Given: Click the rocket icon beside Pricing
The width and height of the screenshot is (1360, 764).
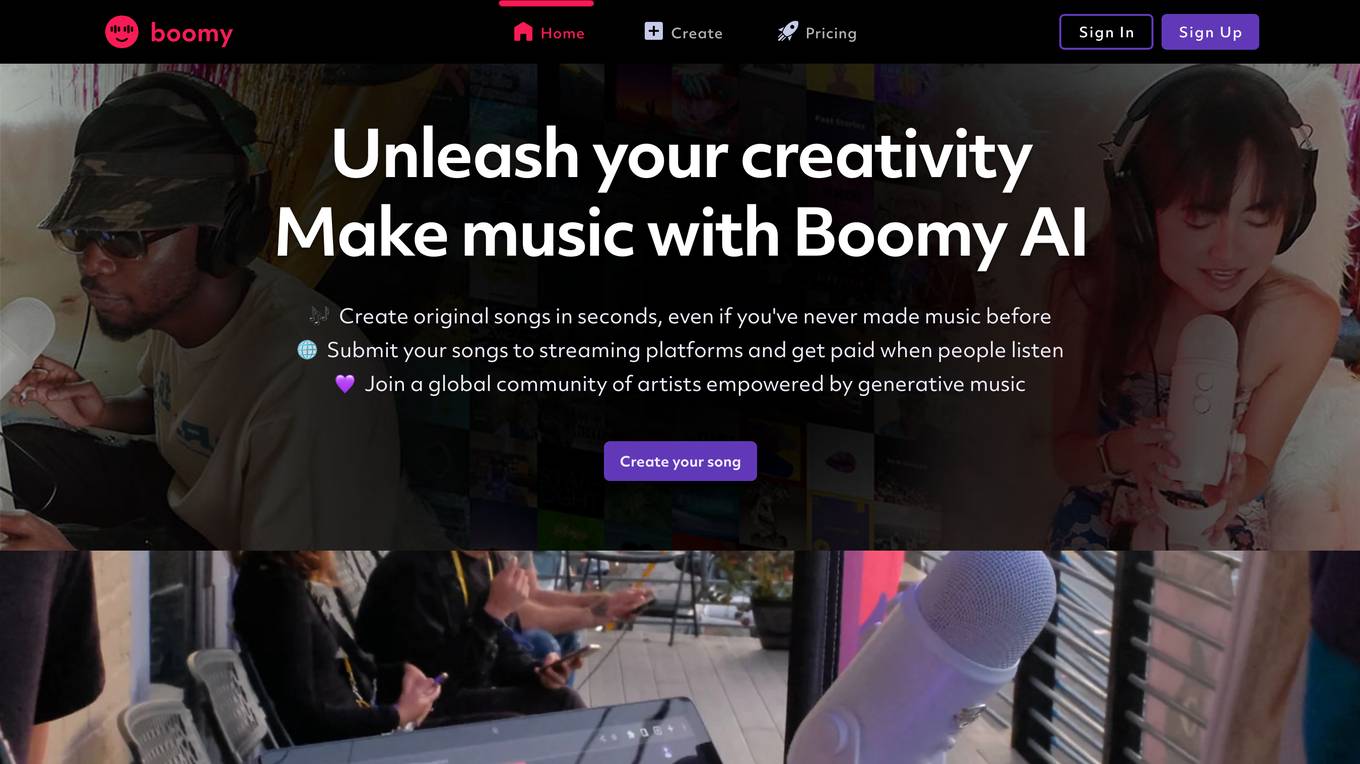Looking at the screenshot, I should (x=788, y=32).
